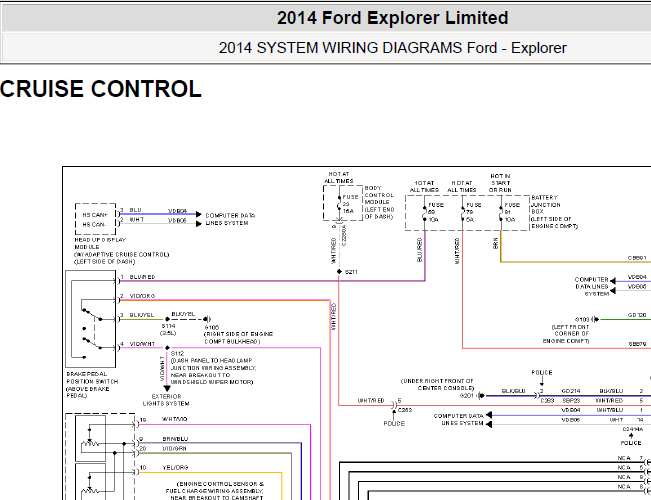Click the S211 splice dot

(x=339, y=272)
